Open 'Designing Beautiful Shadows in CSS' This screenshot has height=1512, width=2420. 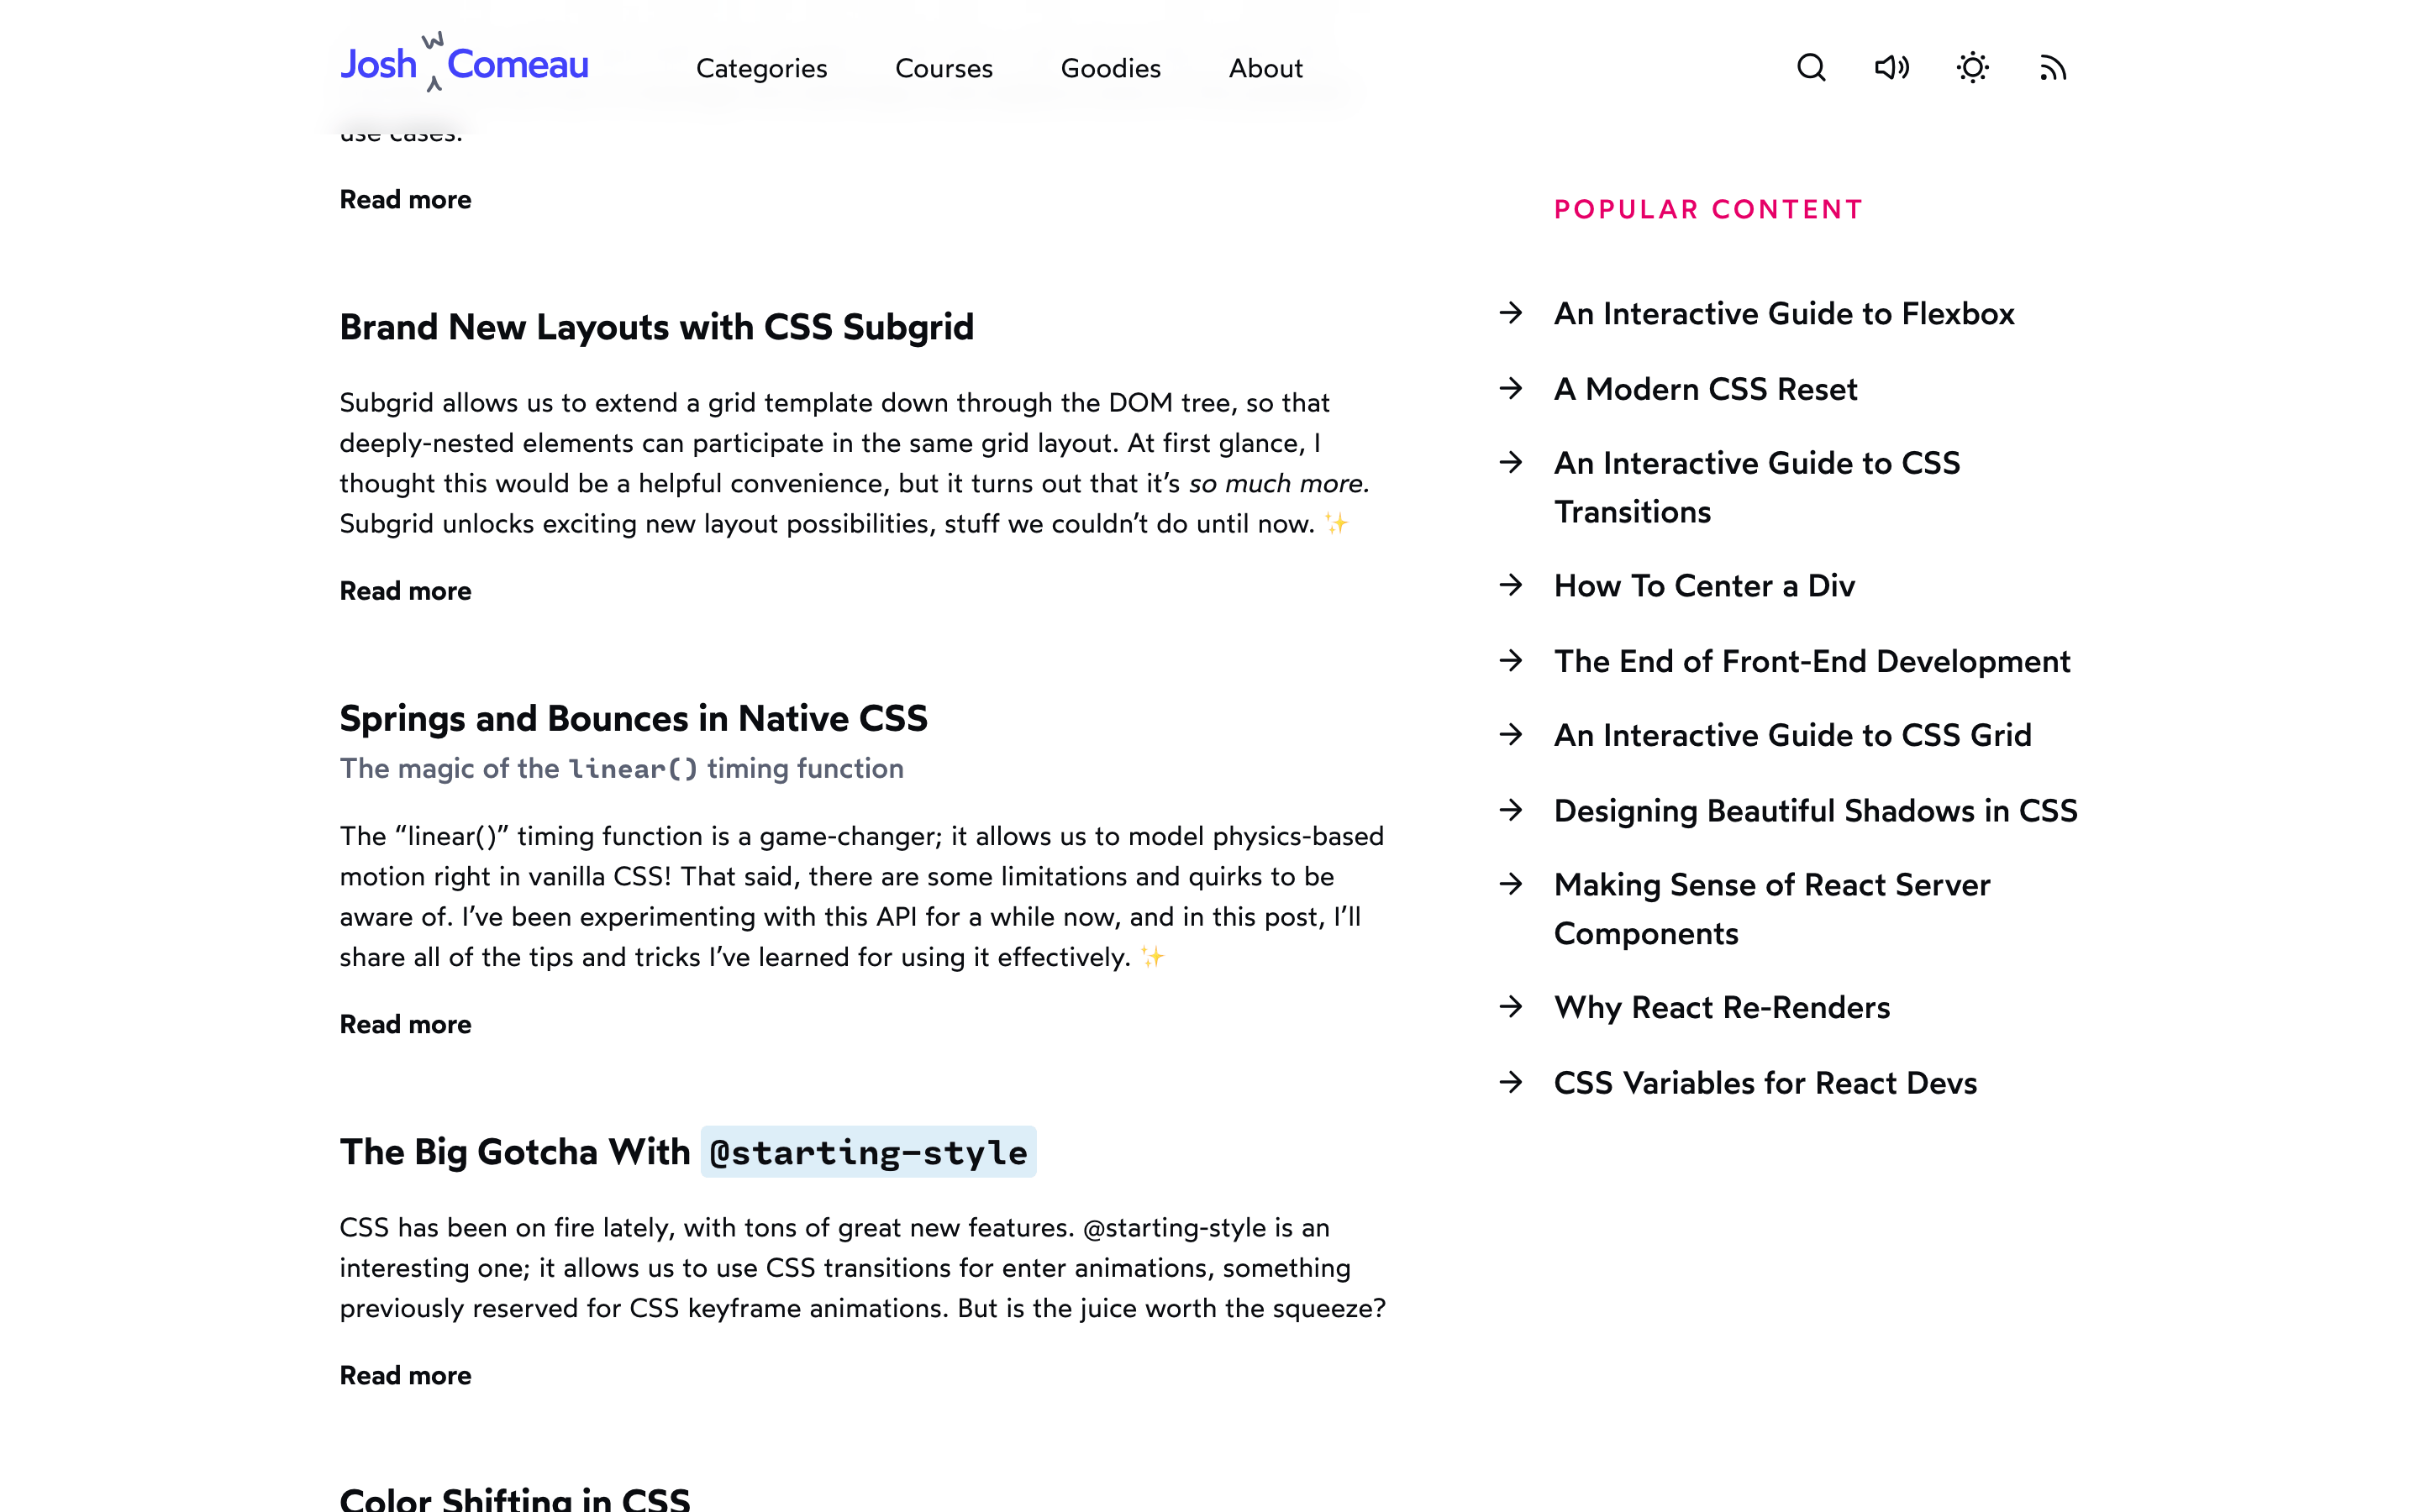(x=1815, y=810)
